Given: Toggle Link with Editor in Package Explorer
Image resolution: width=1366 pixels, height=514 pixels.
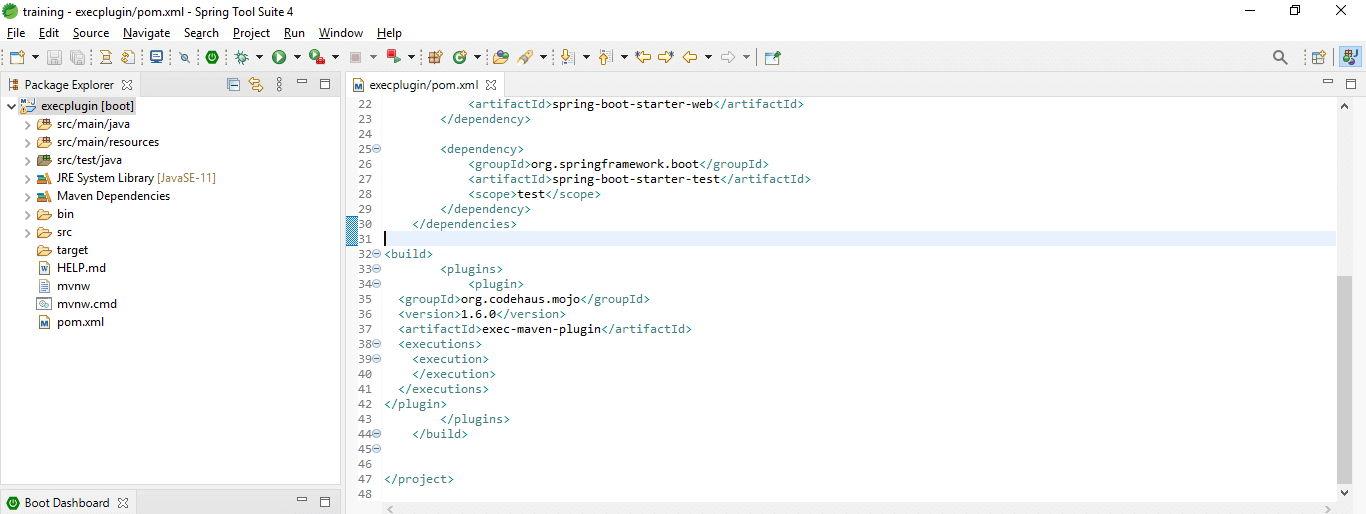Looking at the screenshot, I should [255, 85].
